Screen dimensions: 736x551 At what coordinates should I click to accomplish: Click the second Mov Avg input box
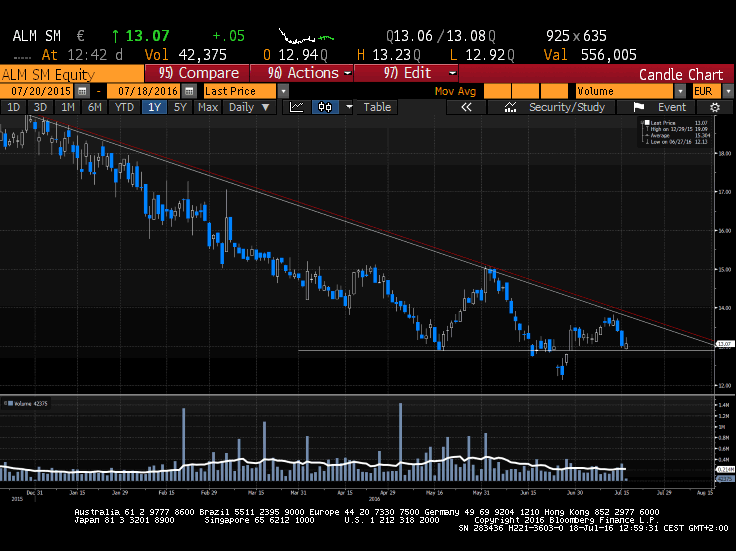[x=526, y=91]
